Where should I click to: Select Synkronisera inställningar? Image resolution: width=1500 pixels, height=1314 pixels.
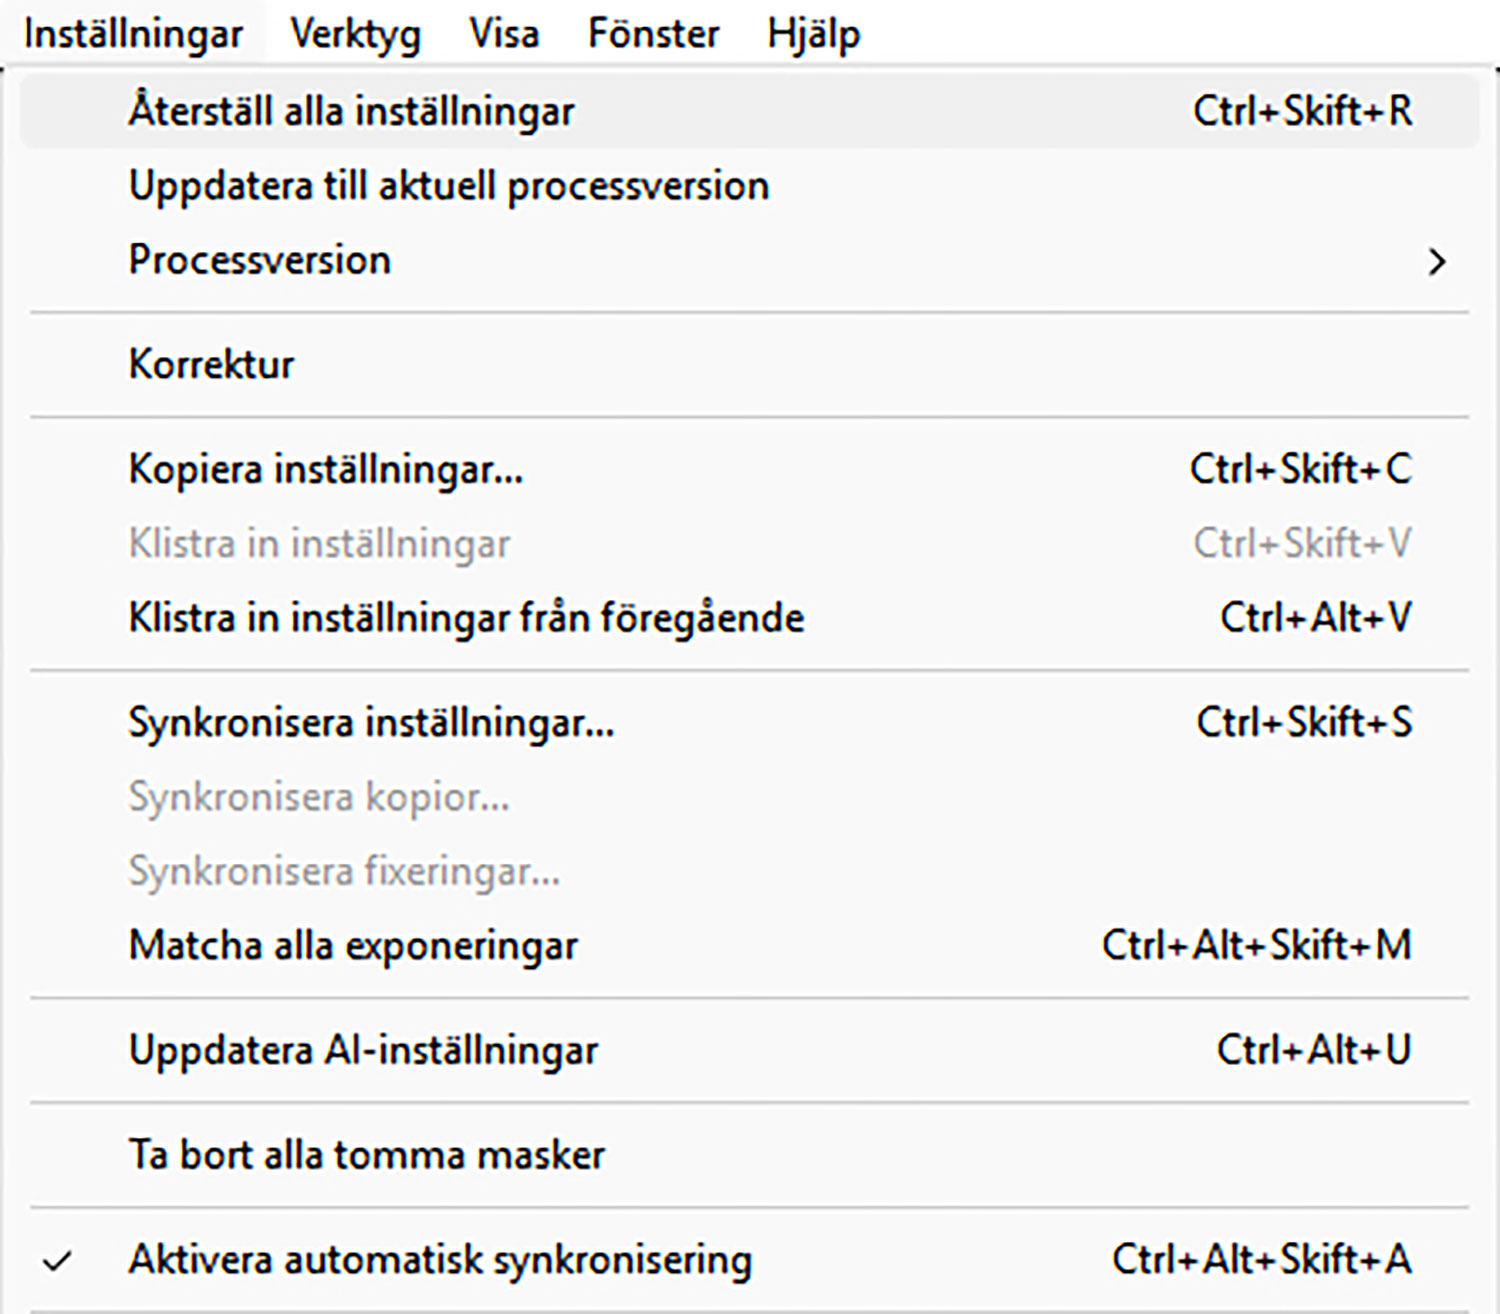[371, 722]
